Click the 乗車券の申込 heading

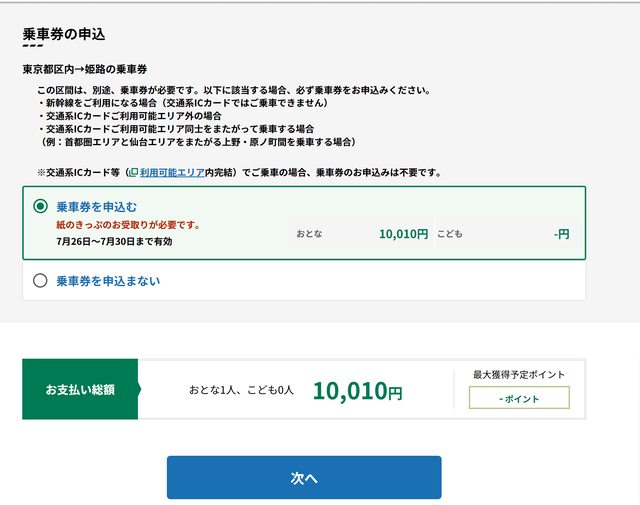coord(64,34)
